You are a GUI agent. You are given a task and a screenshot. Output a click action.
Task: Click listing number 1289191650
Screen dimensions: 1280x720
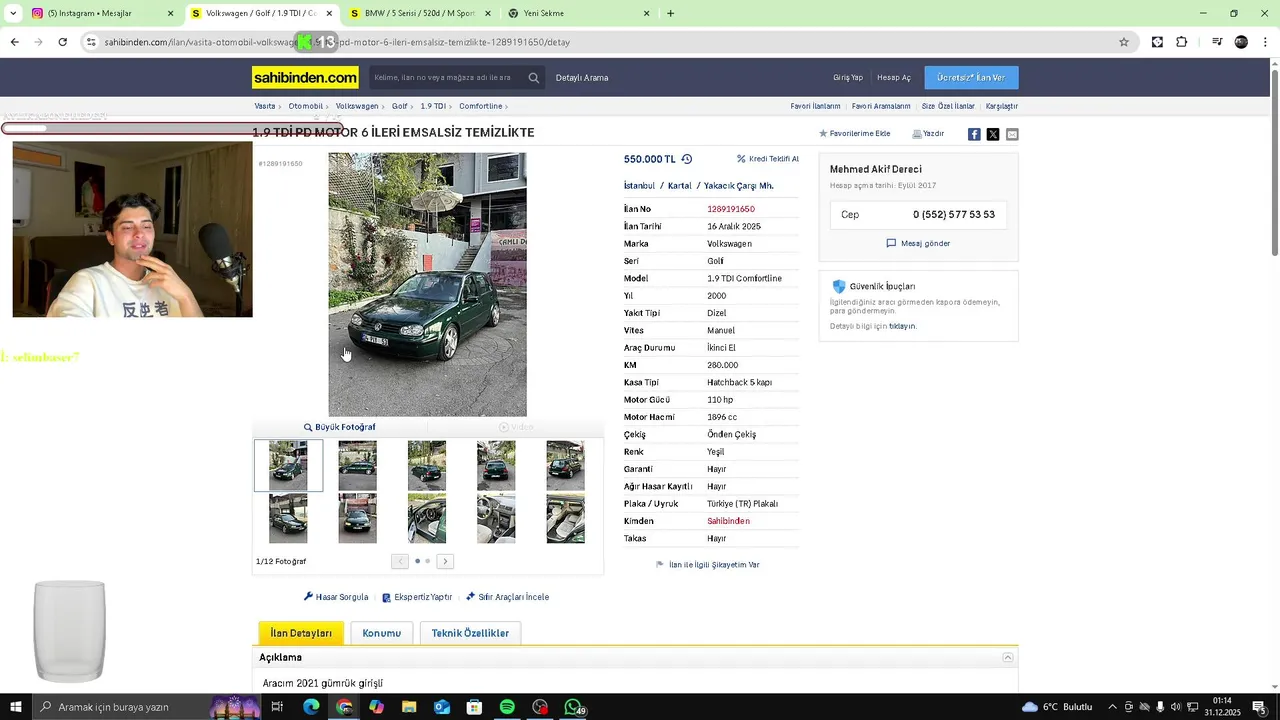pyautogui.click(x=730, y=209)
